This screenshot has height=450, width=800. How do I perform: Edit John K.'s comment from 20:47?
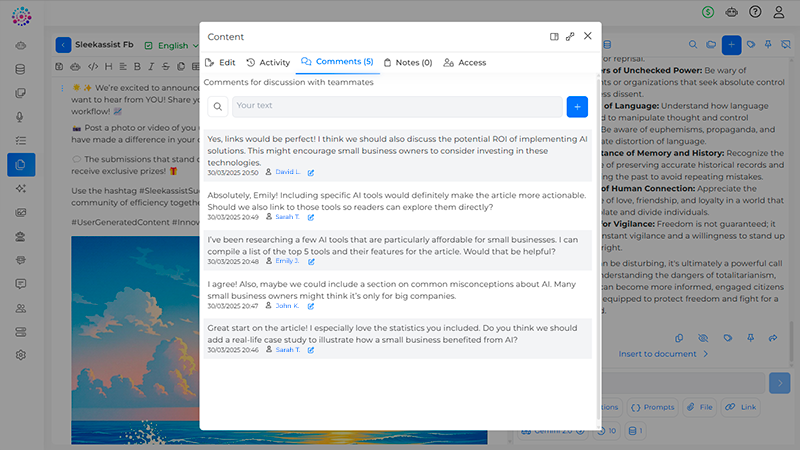point(311,306)
